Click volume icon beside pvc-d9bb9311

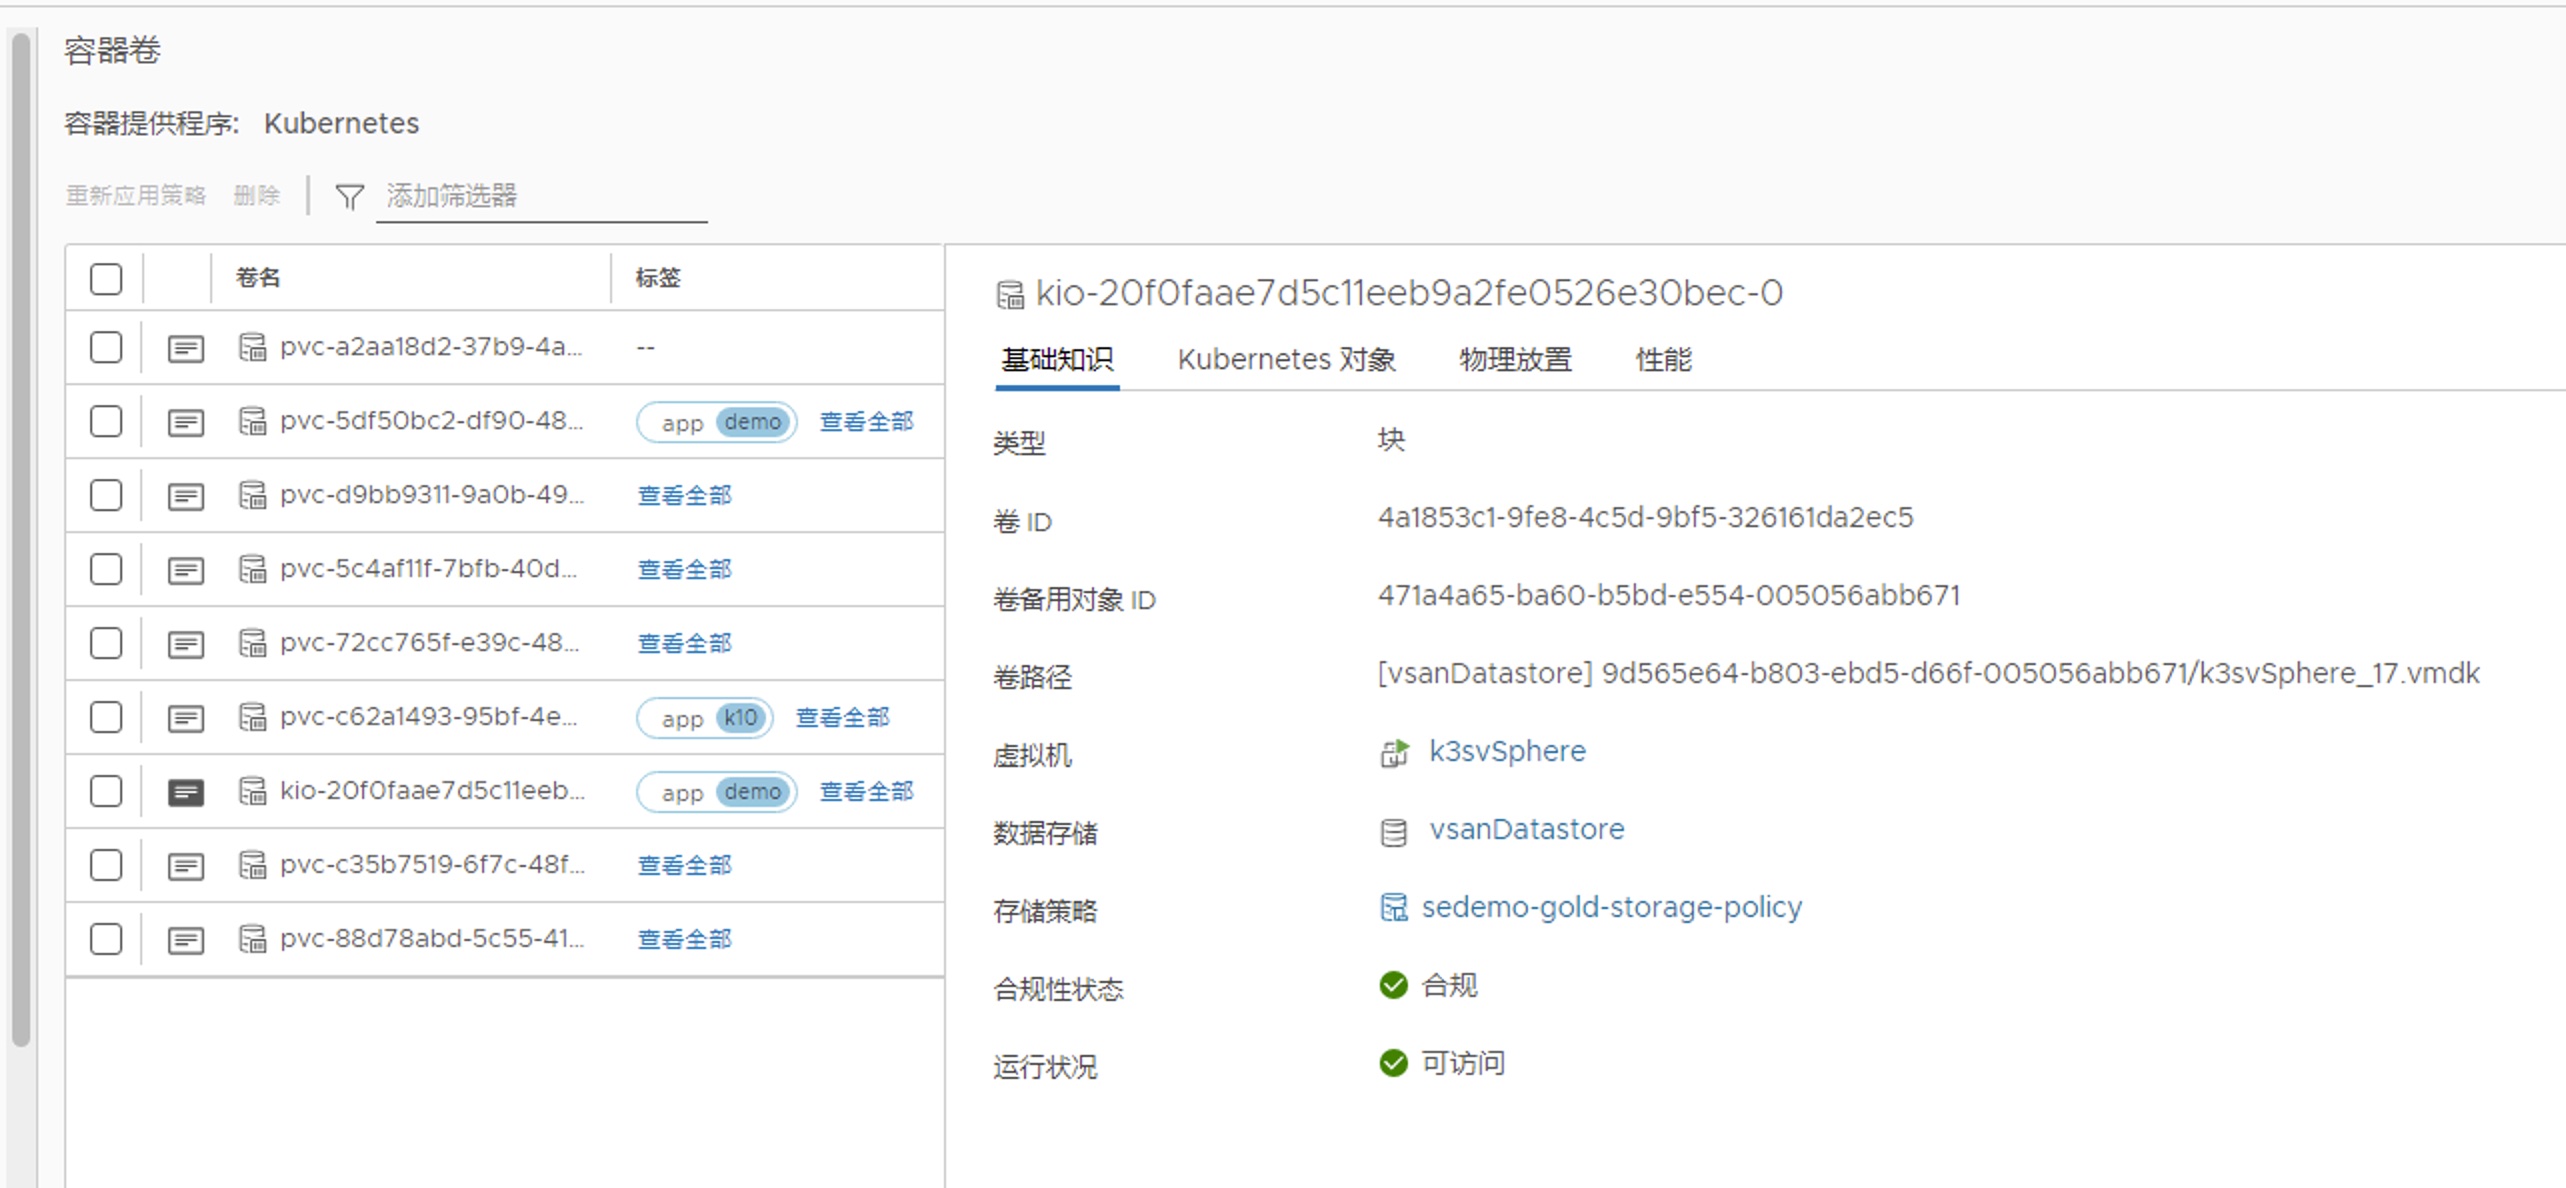pos(252,496)
